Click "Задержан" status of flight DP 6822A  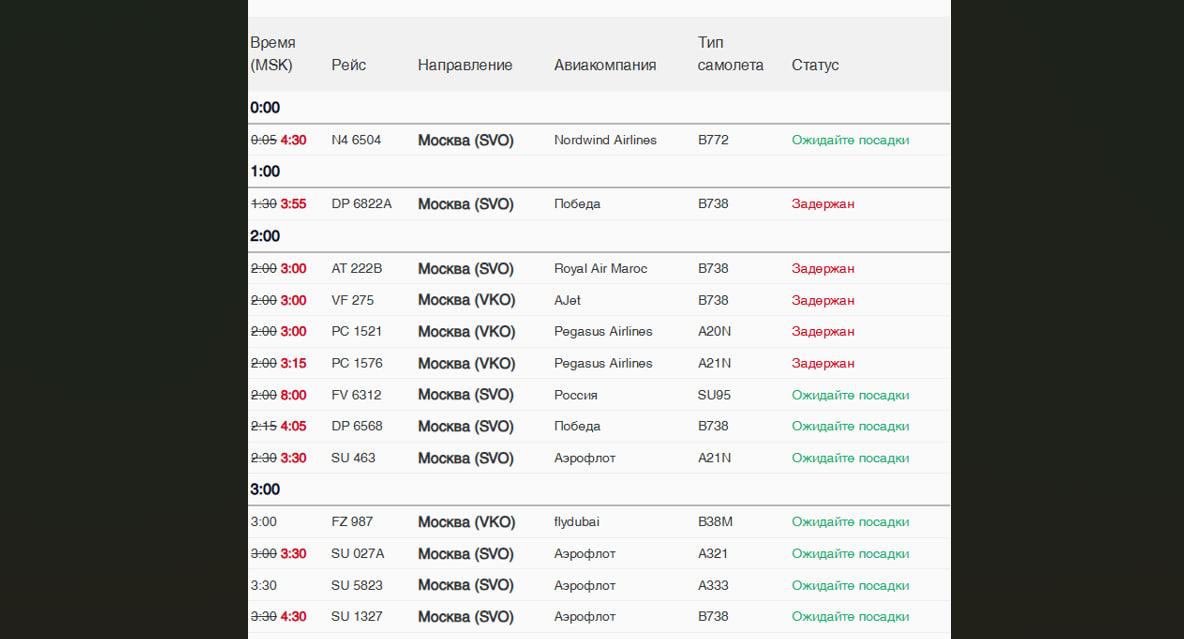pyautogui.click(x=823, y=204)
